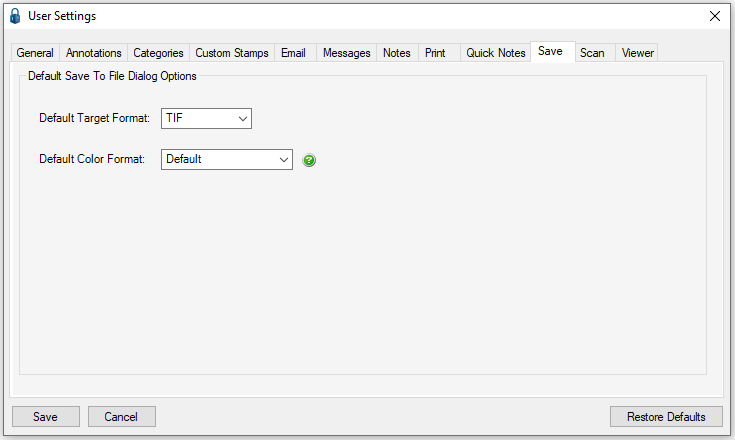Open the Default Color Format dropdown
Screen dimensions: 735x440
pos(227,159)
